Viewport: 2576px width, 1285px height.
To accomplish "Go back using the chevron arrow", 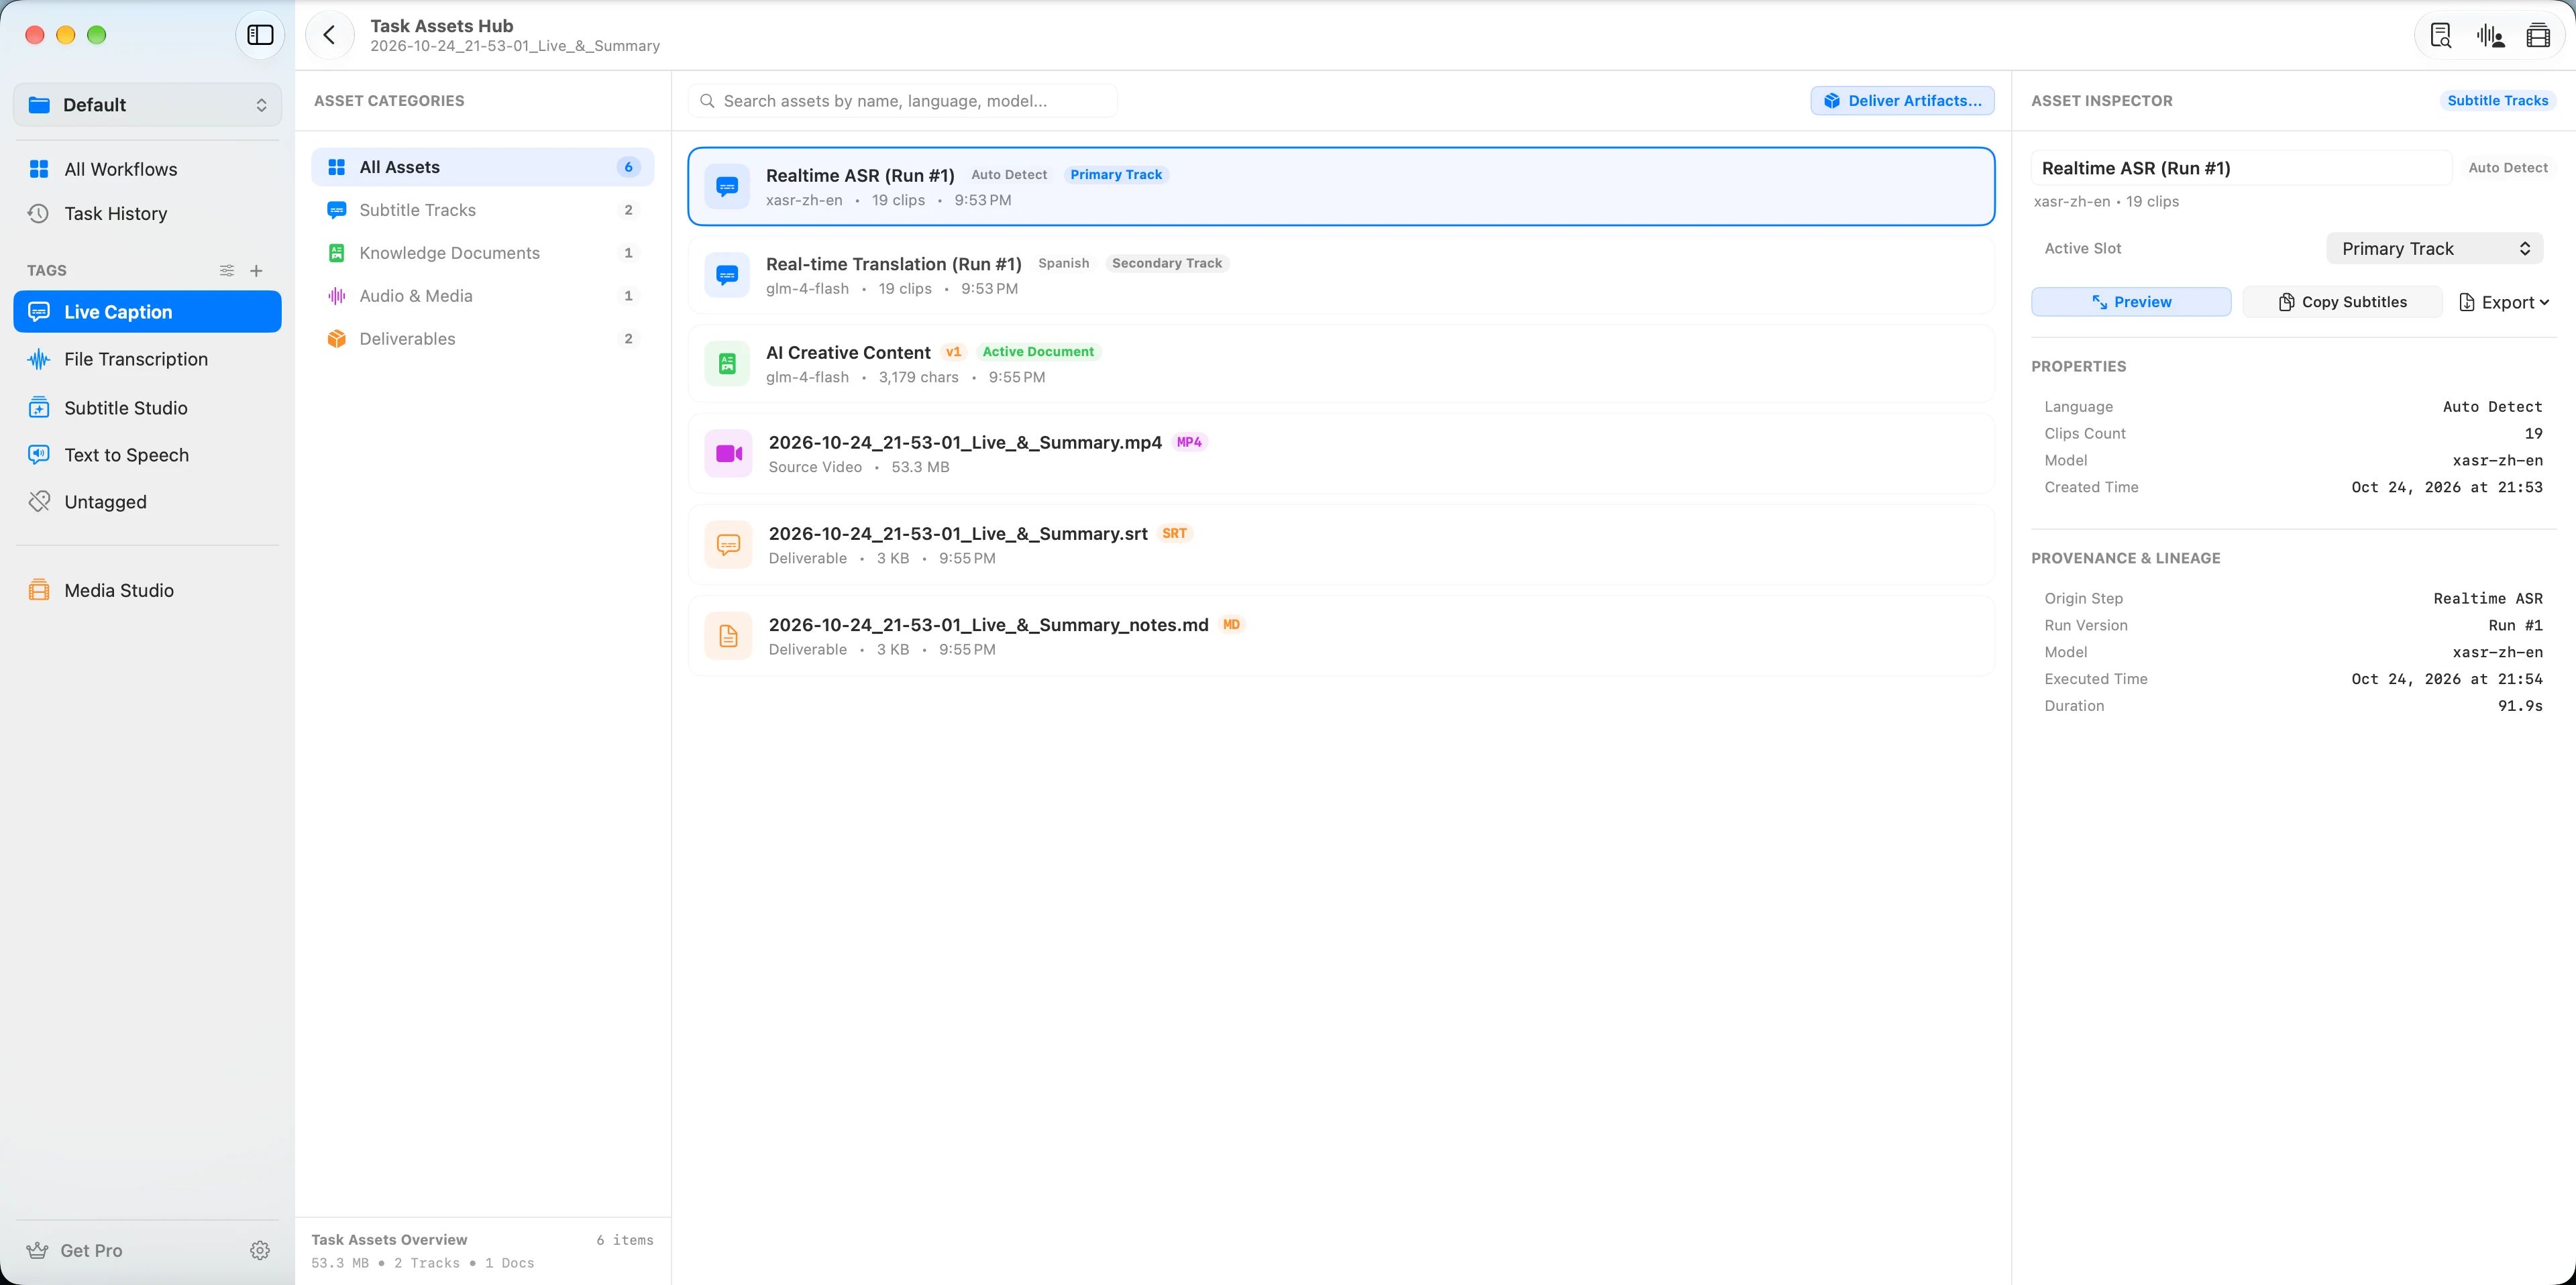I will (x=329, y=35).
